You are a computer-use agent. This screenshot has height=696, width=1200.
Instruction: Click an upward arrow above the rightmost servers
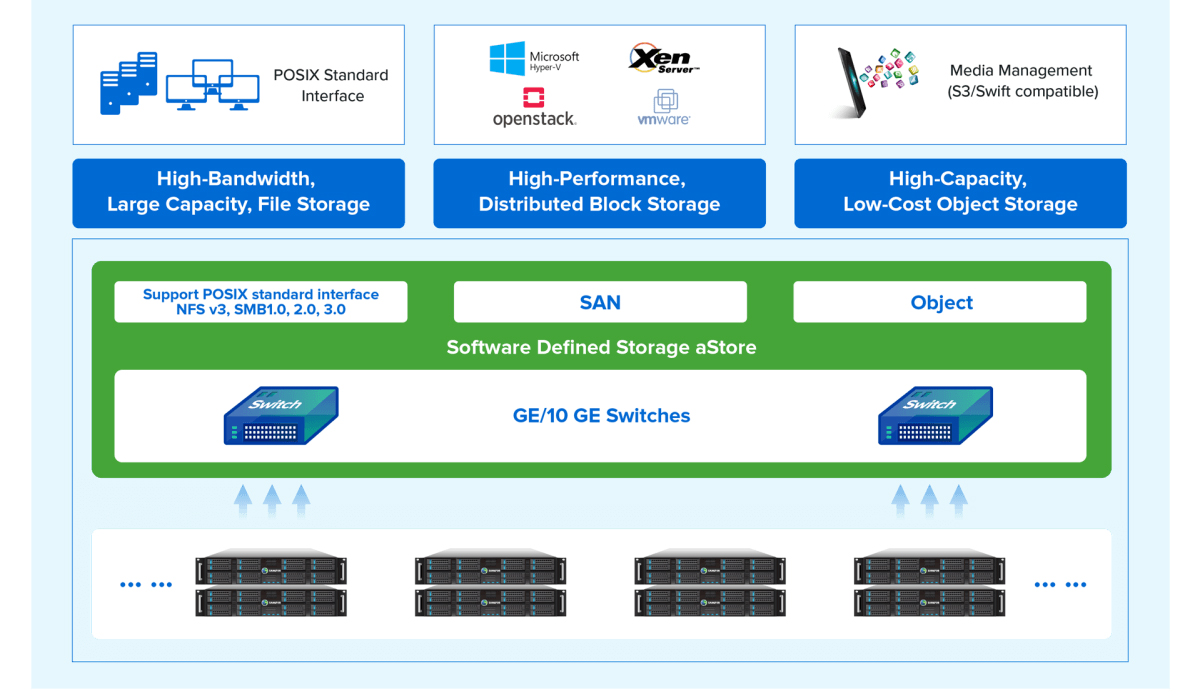[x=929, y=500]
